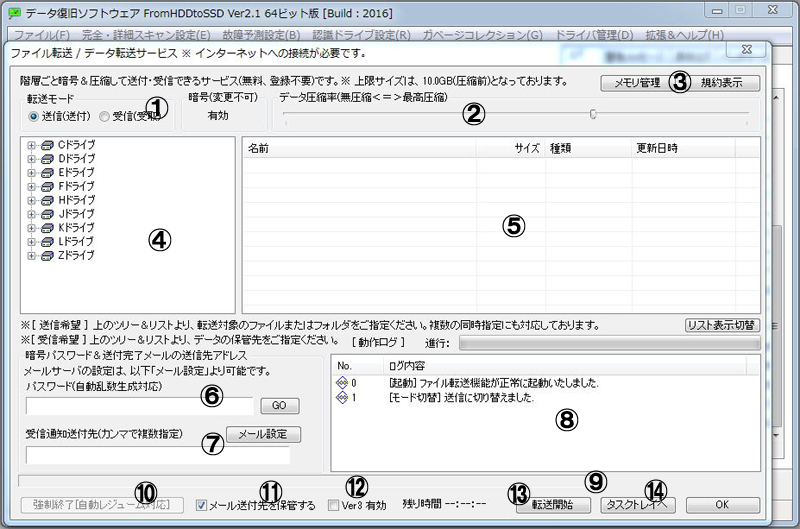Click the 転送開始 button
Viewport: 800px width, 529px height.
tap(553, 505)
